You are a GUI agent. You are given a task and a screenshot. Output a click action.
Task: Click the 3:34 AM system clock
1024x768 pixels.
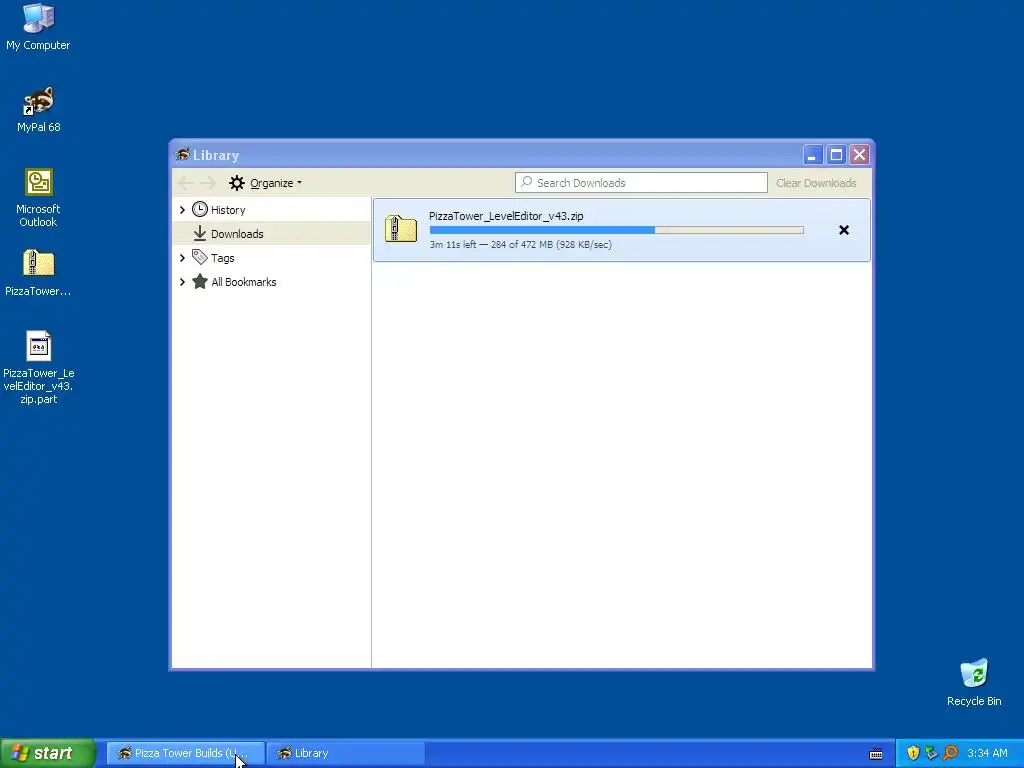pos(987,753)
